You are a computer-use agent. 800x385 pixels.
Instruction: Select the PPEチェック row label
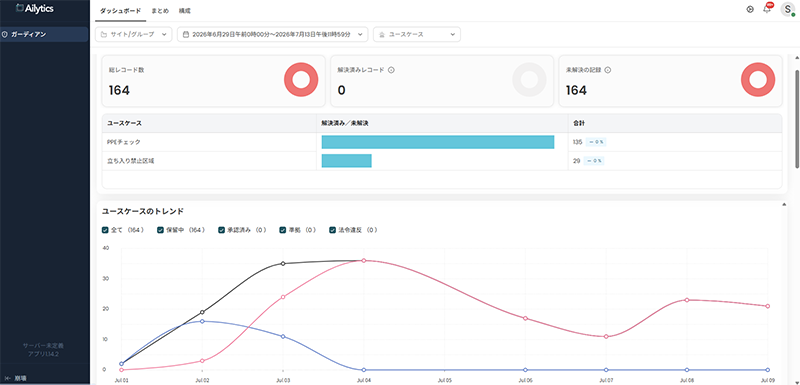point(123,142)
